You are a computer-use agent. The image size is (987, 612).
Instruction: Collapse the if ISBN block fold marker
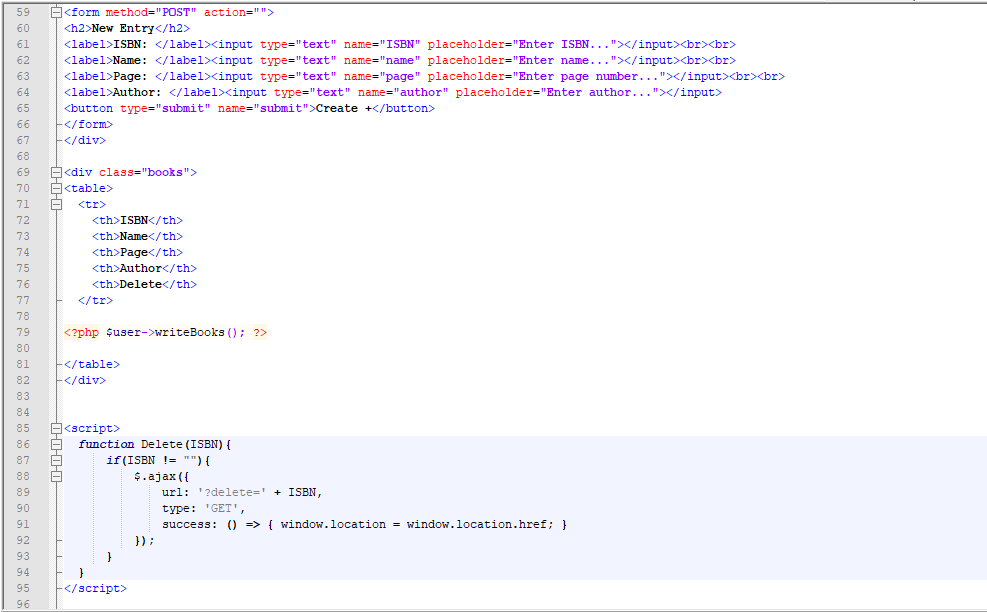tap(56, 460)
